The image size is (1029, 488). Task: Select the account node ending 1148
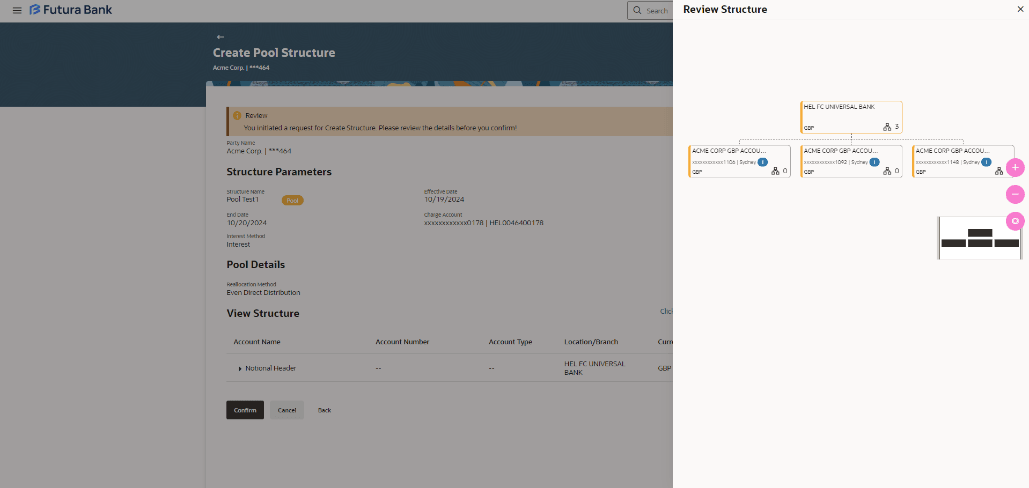963,161
